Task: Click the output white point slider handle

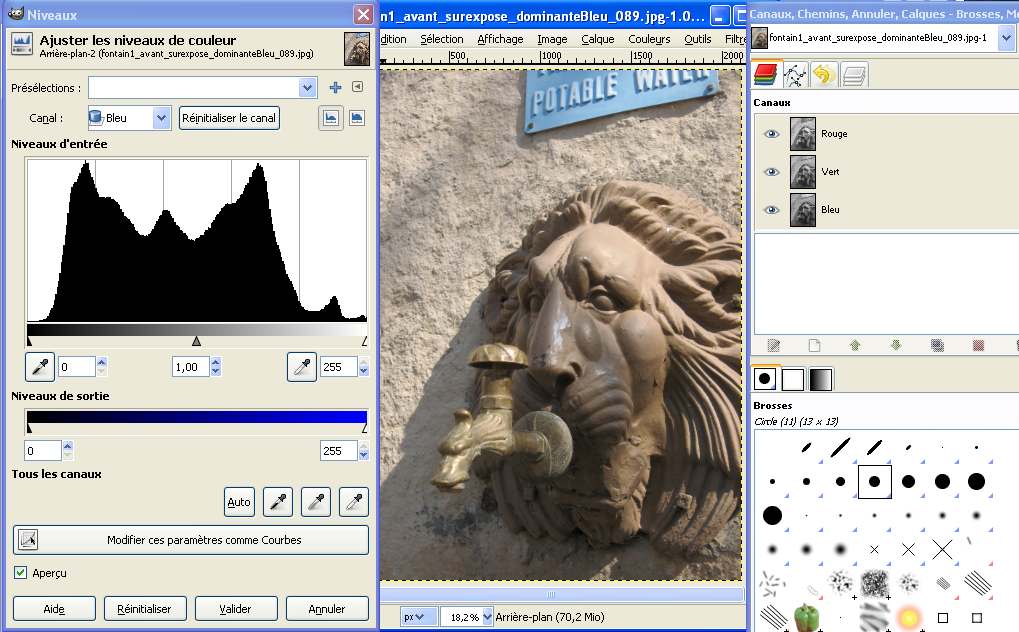Action: pyautogui.click(x=365, y=428)
